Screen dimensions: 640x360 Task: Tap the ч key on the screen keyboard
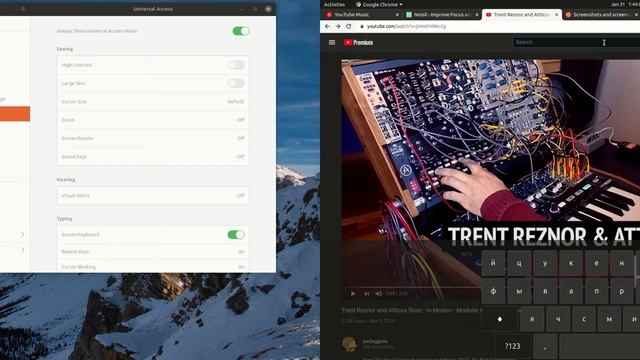click(558, 319)
